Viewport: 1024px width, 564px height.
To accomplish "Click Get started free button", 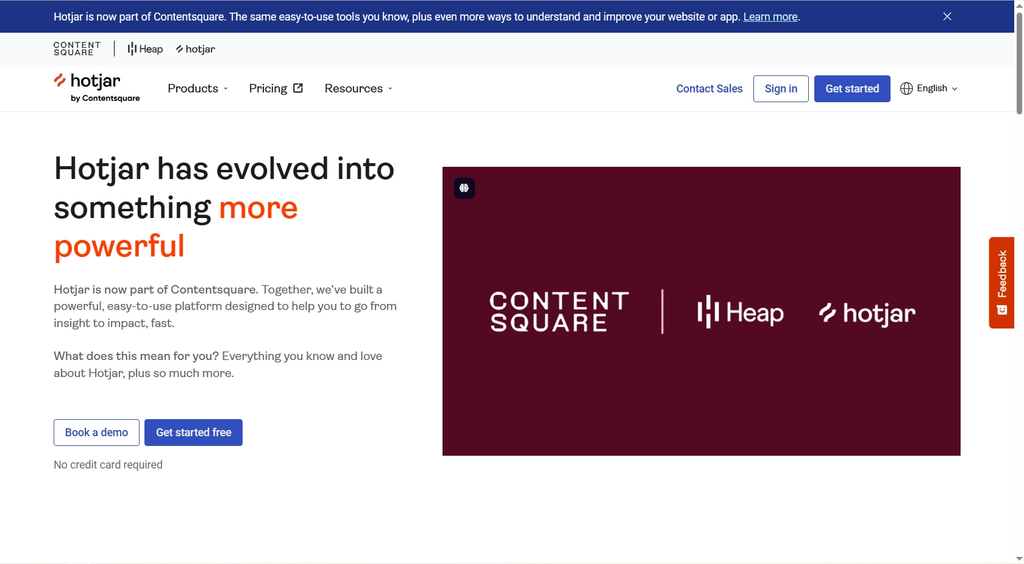I will 193,432.
